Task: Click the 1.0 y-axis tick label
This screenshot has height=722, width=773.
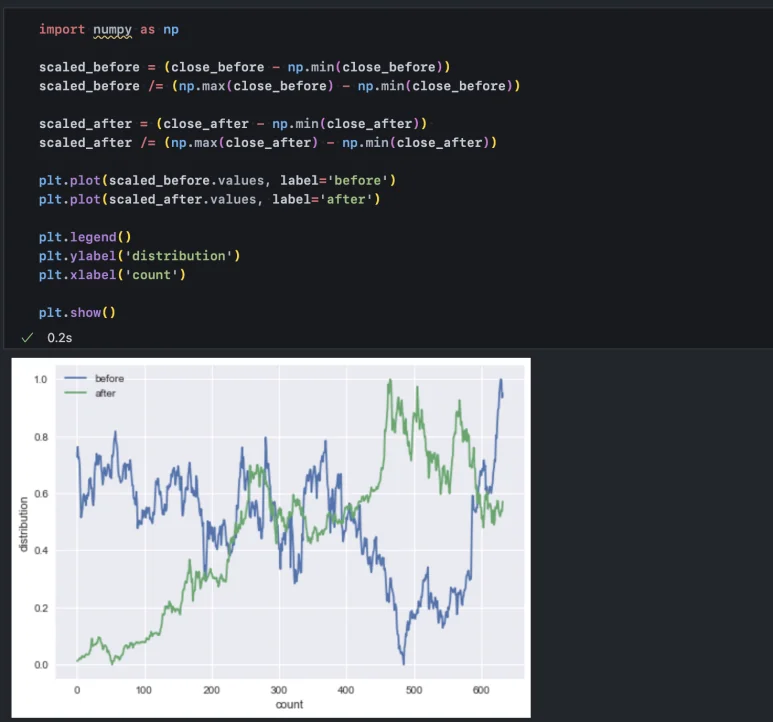Action: 40,380
